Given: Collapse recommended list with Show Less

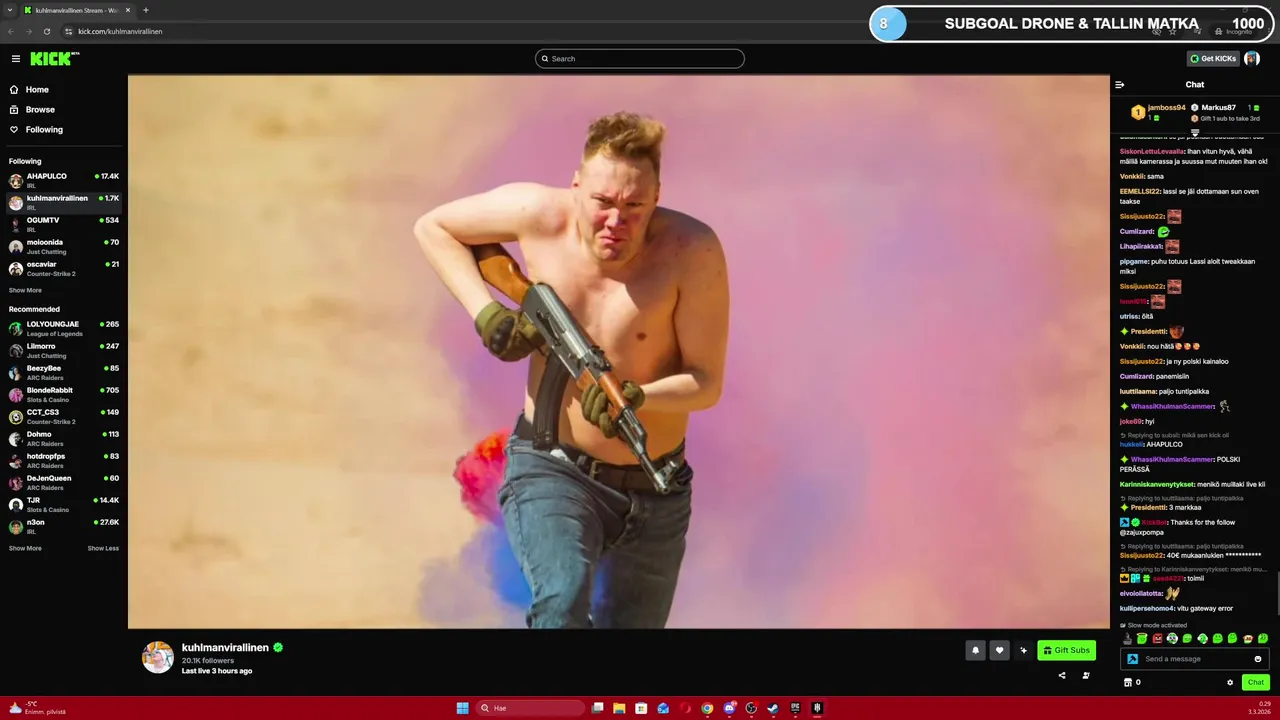Looking at the screenshot, I should pyautogui.click(x=103, y=548).
